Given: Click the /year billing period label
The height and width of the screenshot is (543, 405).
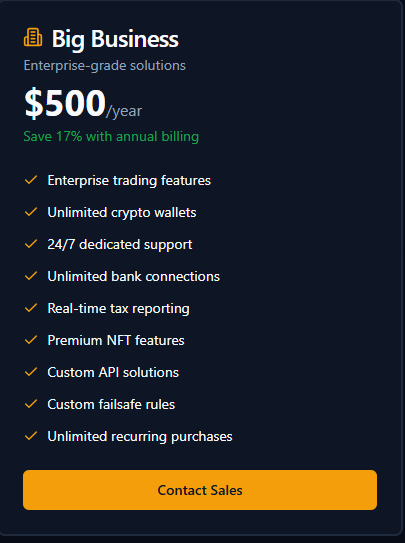Looking at the screenshot, I should tap(124, 111).
